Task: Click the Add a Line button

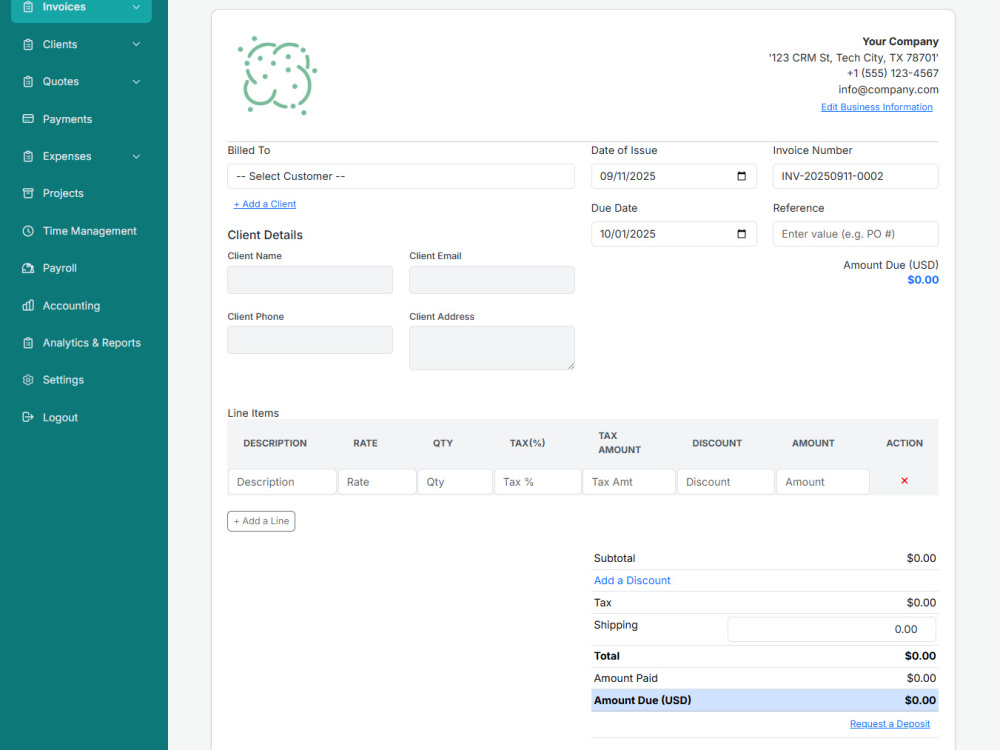Action: tap(261, 521)
